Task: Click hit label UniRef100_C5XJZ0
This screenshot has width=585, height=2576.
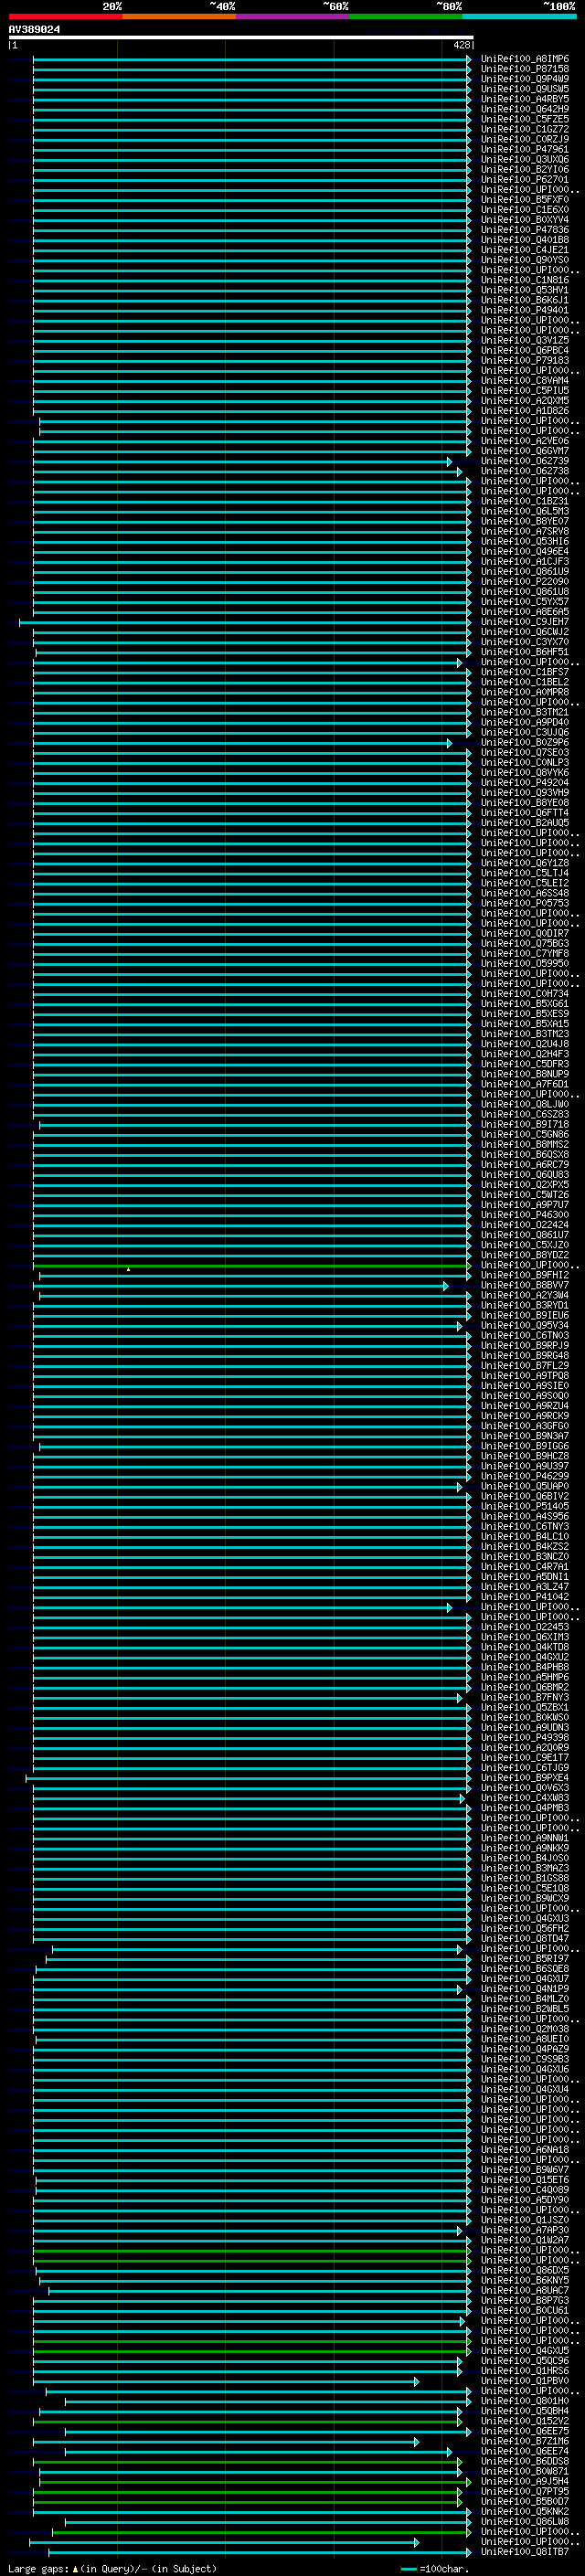Action: [524, 1245]
